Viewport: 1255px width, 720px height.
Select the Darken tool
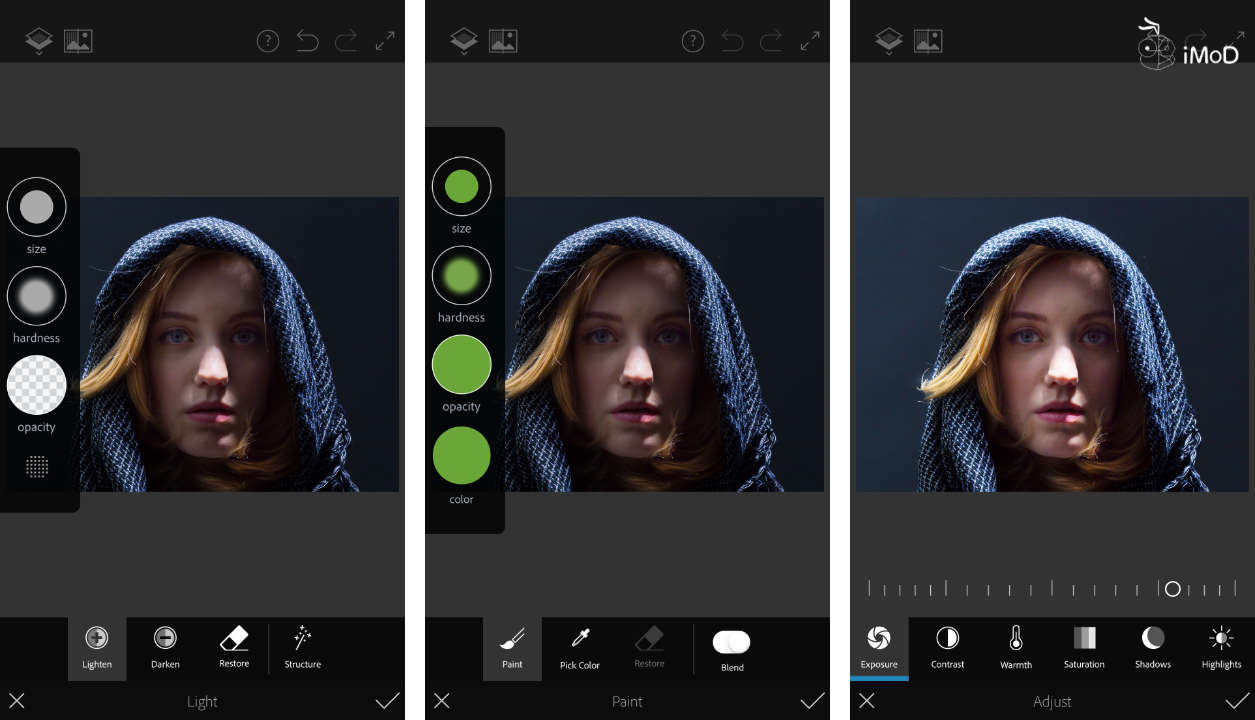click(164, 647)
